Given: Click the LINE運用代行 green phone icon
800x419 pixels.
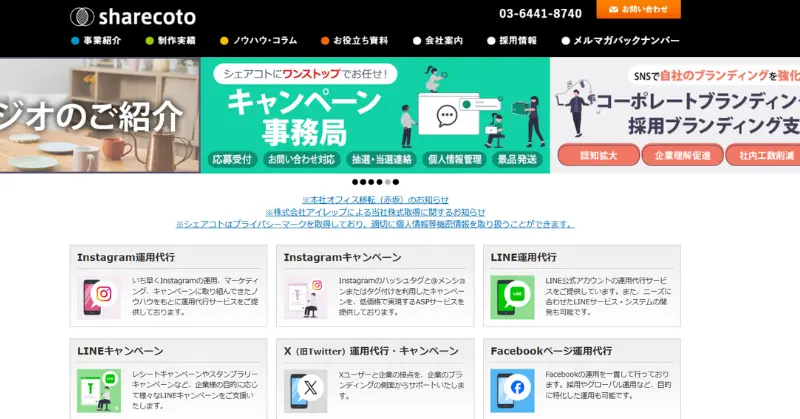Looking at the screenshot, I should click(x=512, y=298).
